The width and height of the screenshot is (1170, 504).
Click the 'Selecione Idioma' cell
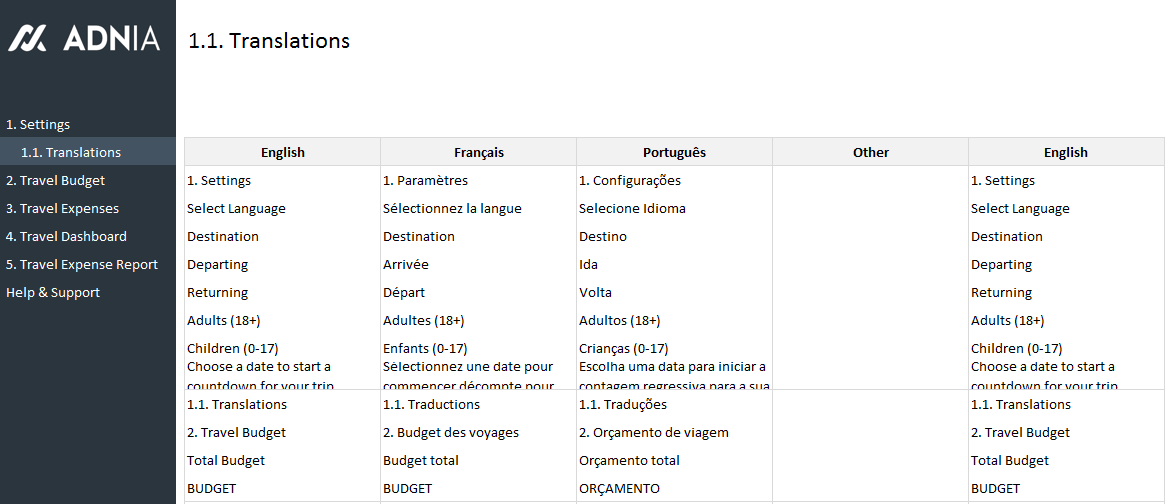point(632,209)
